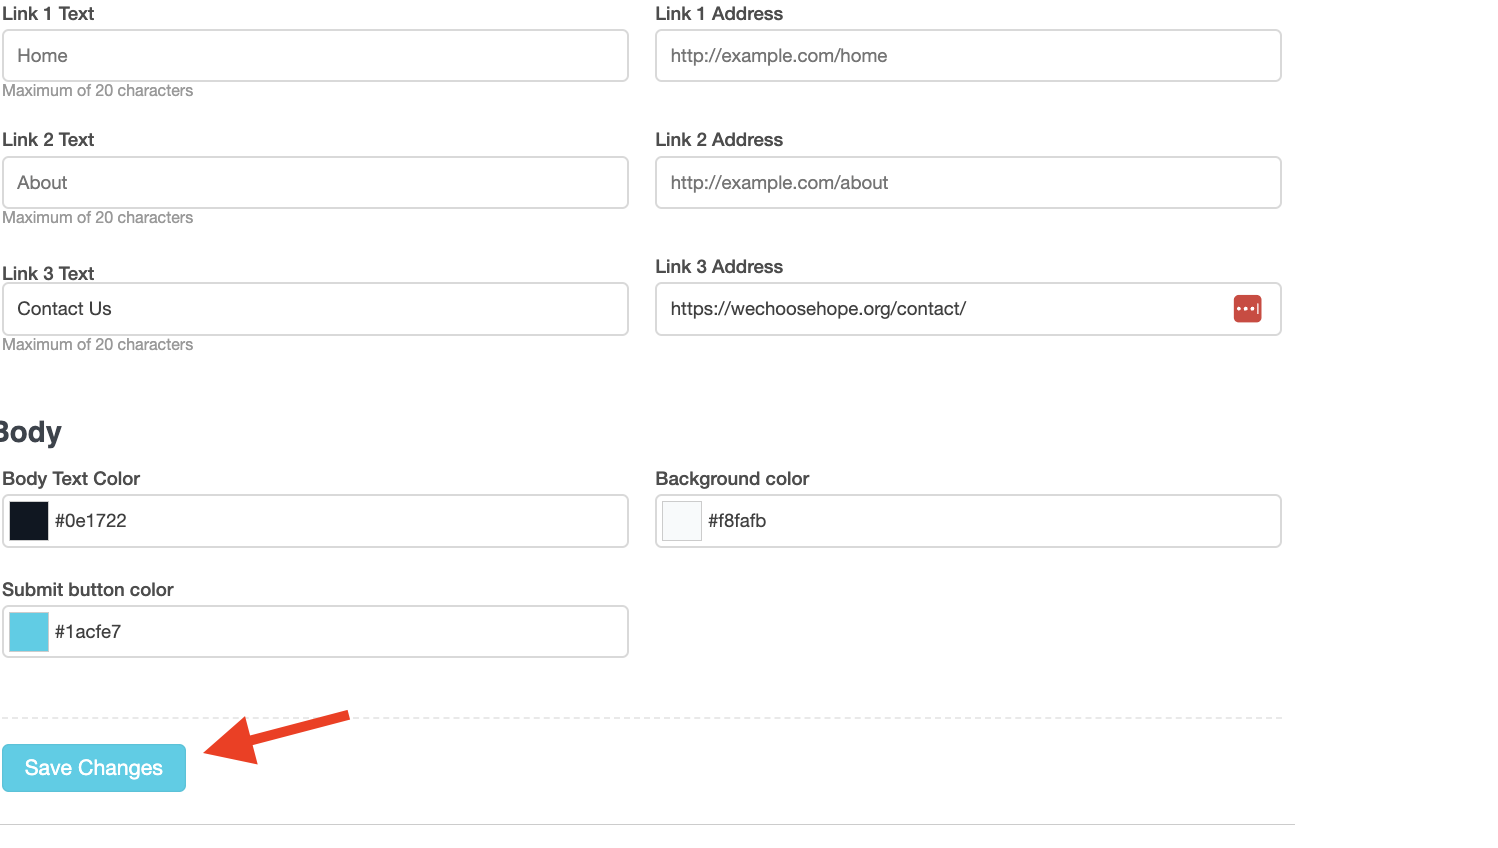Click the Link 2 Address label
This screenshot has width=1498, height=848.
(x=718, y=139)
